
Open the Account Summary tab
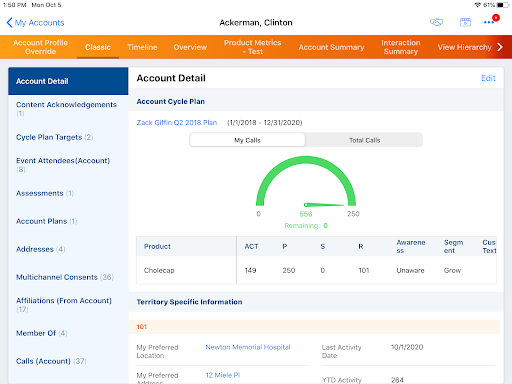331,47
